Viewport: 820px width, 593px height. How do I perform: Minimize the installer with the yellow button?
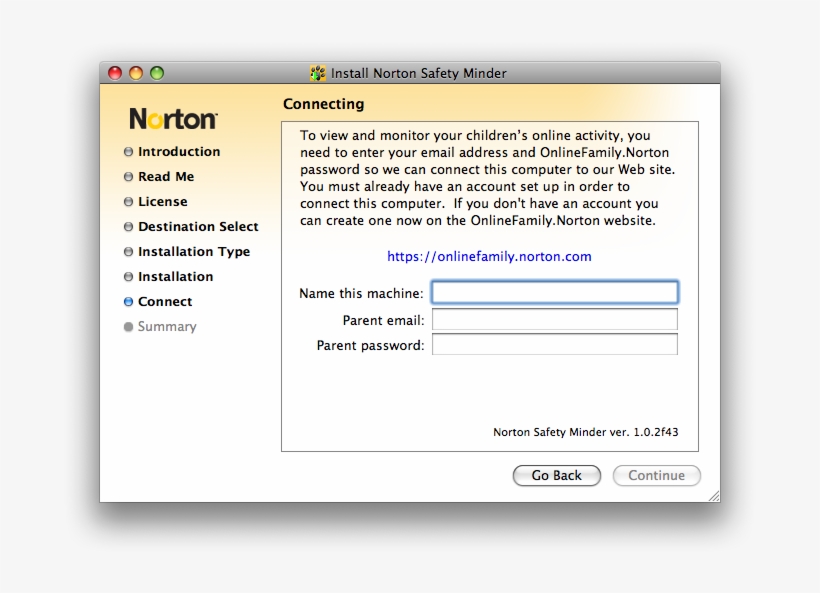pyautogui.click(x=136, y=73)
